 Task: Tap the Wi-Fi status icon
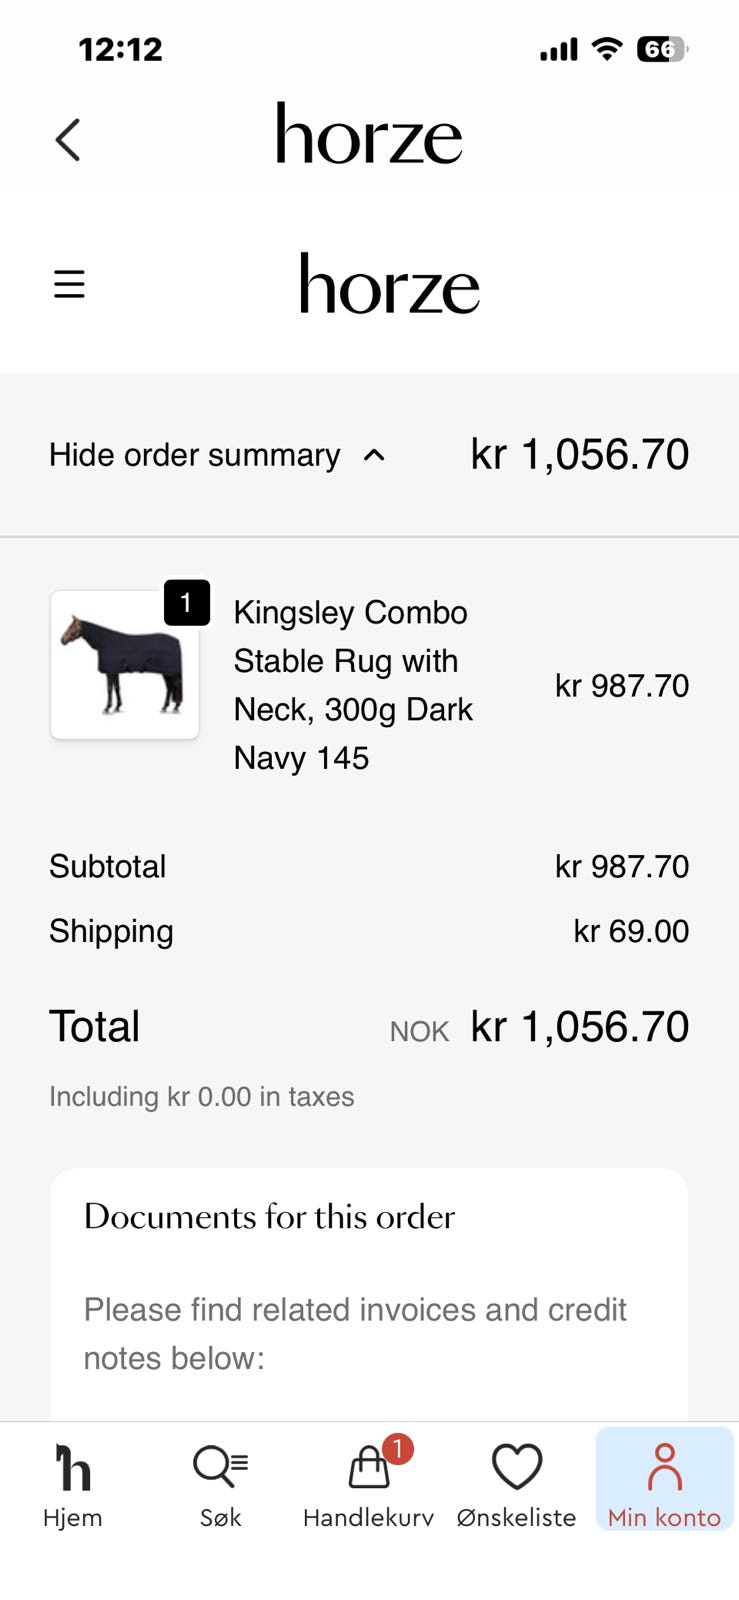tap(607, 49)
